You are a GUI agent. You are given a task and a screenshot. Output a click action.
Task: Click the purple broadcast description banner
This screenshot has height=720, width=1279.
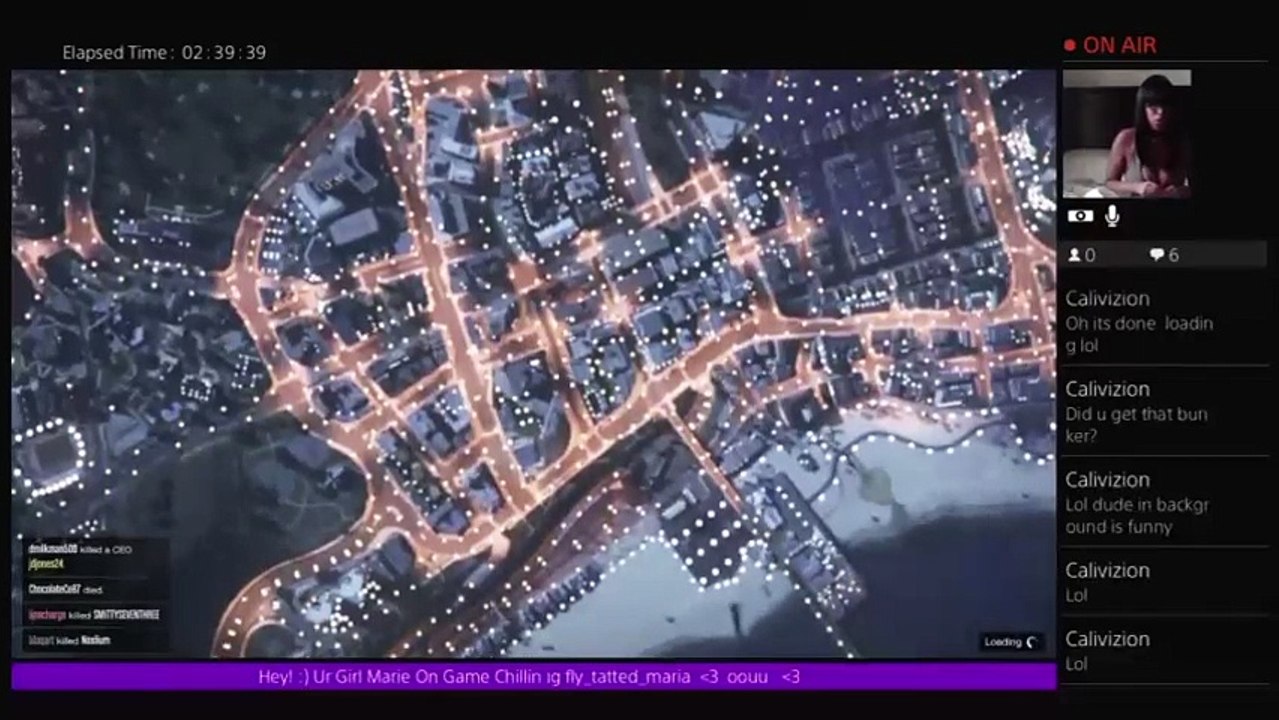[x=534, y=677]
